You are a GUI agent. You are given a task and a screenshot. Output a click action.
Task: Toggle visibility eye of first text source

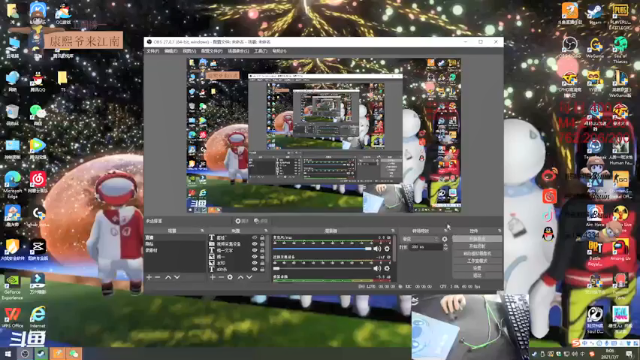pos(254,238)
